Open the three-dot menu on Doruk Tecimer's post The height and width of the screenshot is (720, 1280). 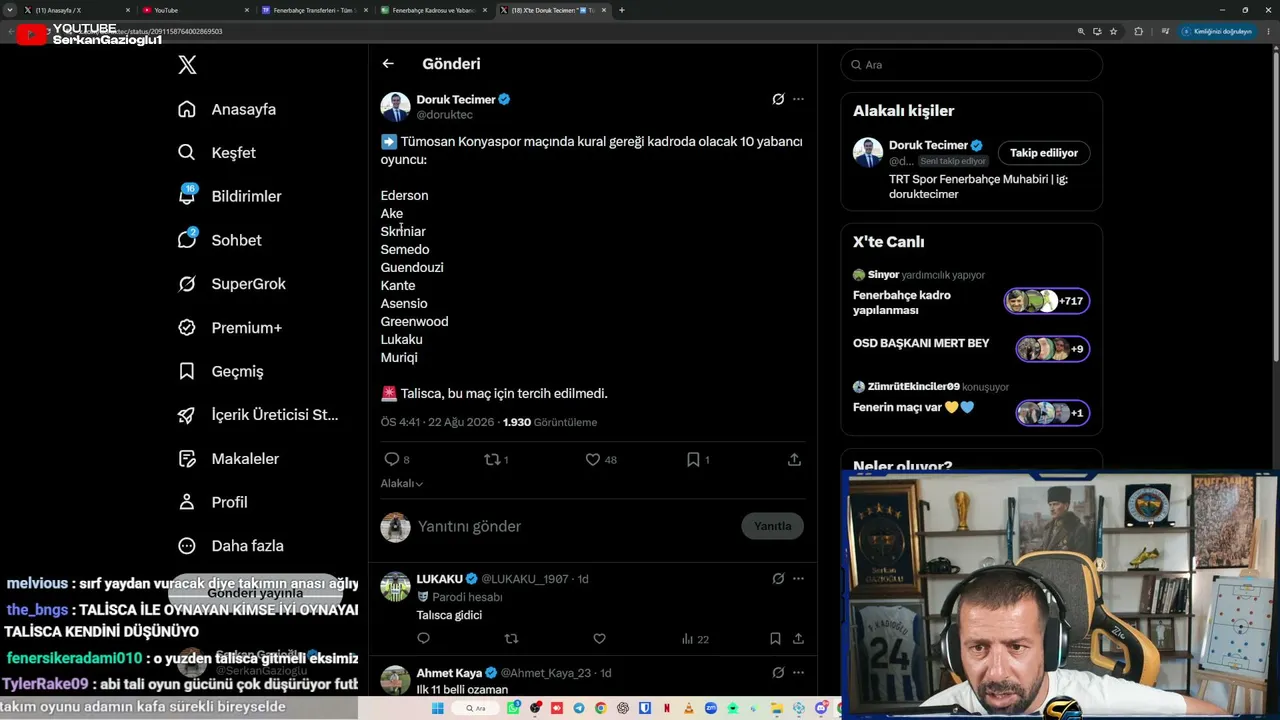pos(798,99)
